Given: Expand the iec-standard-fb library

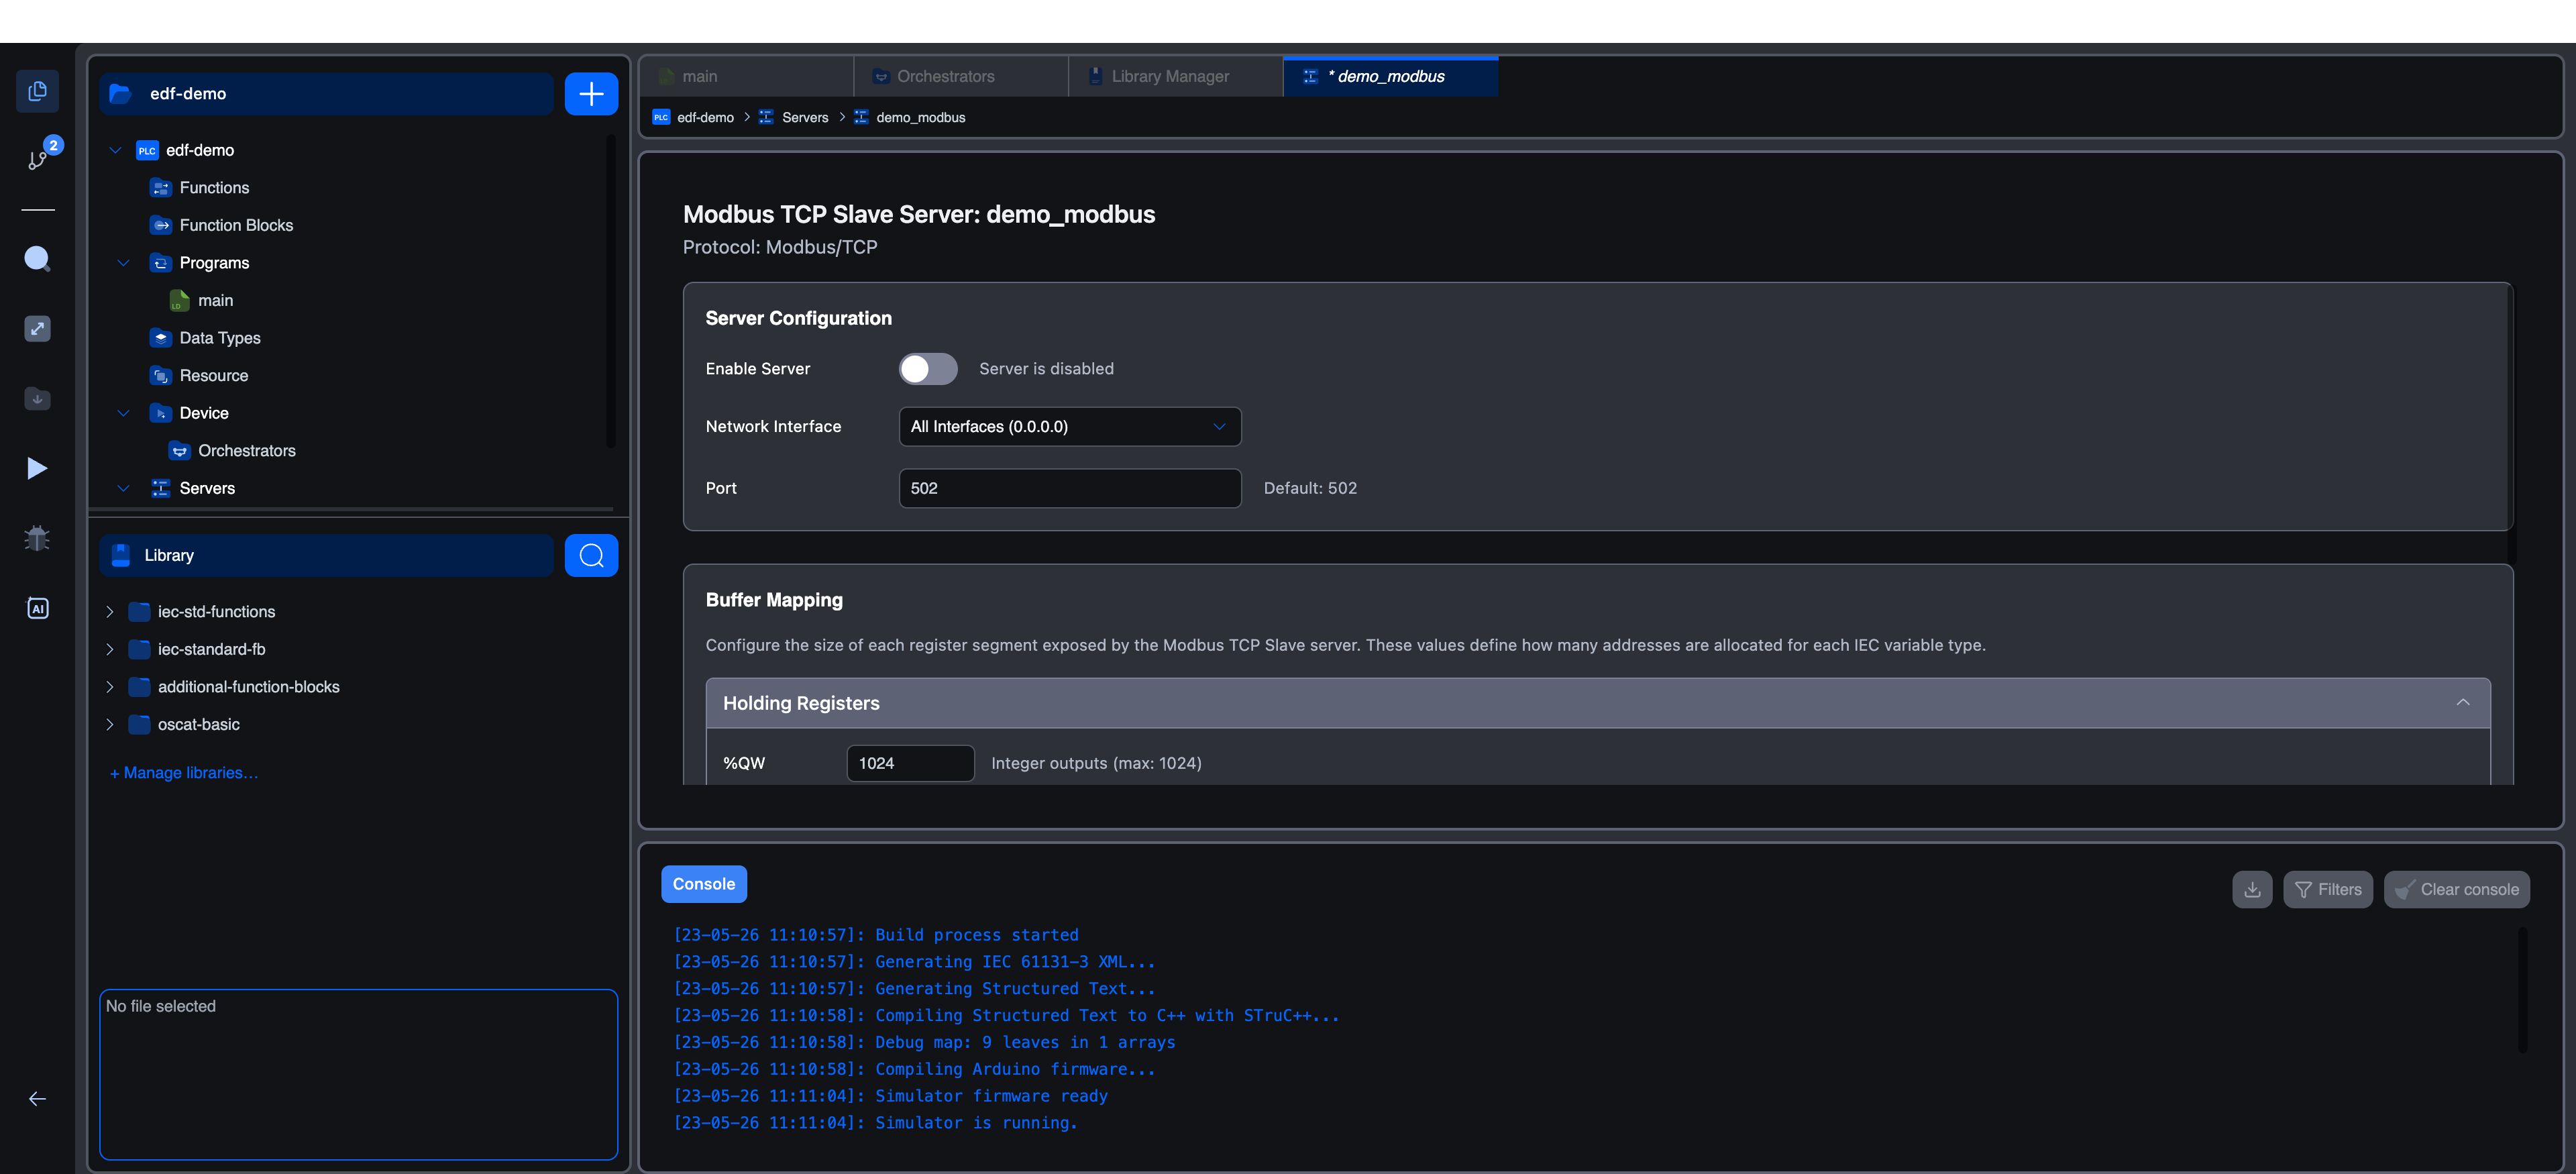Looking at the screenshot, I should pyautogui.click(x=110, y=649).
